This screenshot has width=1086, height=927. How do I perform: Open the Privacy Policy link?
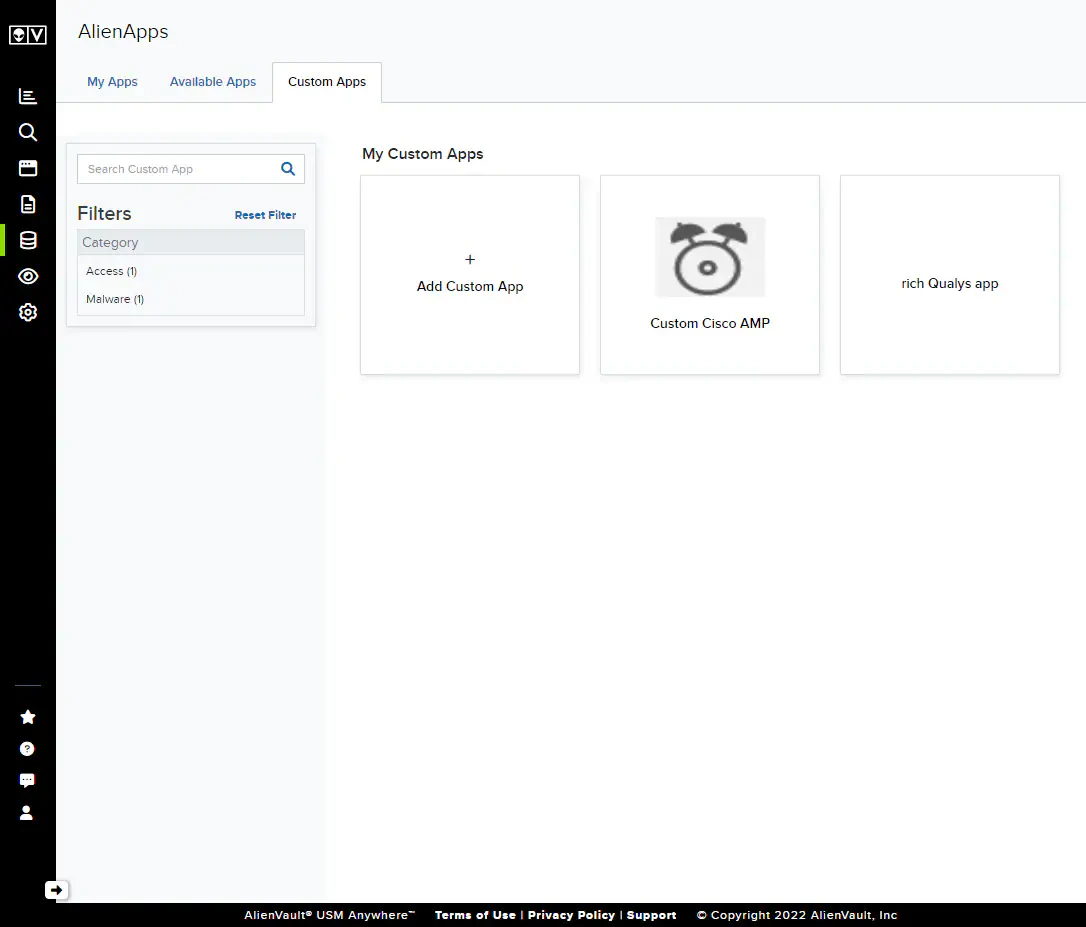[x=571, y=915]
